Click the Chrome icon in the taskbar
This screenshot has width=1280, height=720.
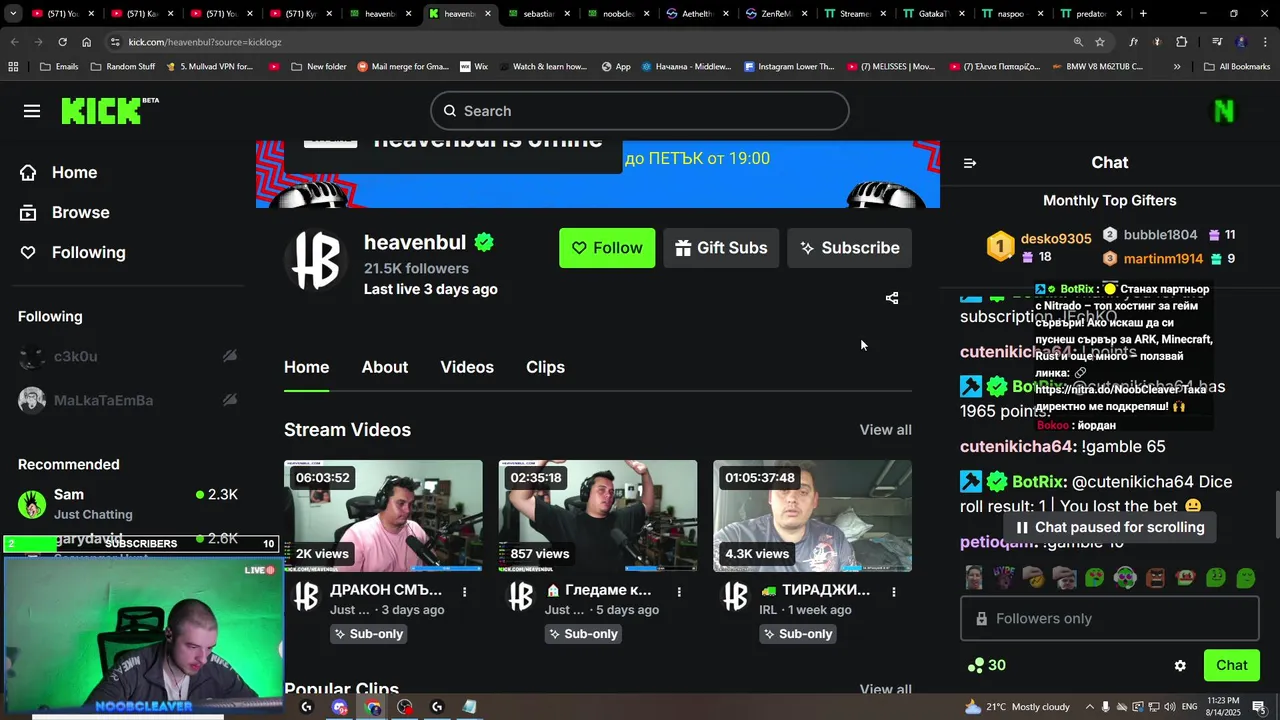click(373, 707)
